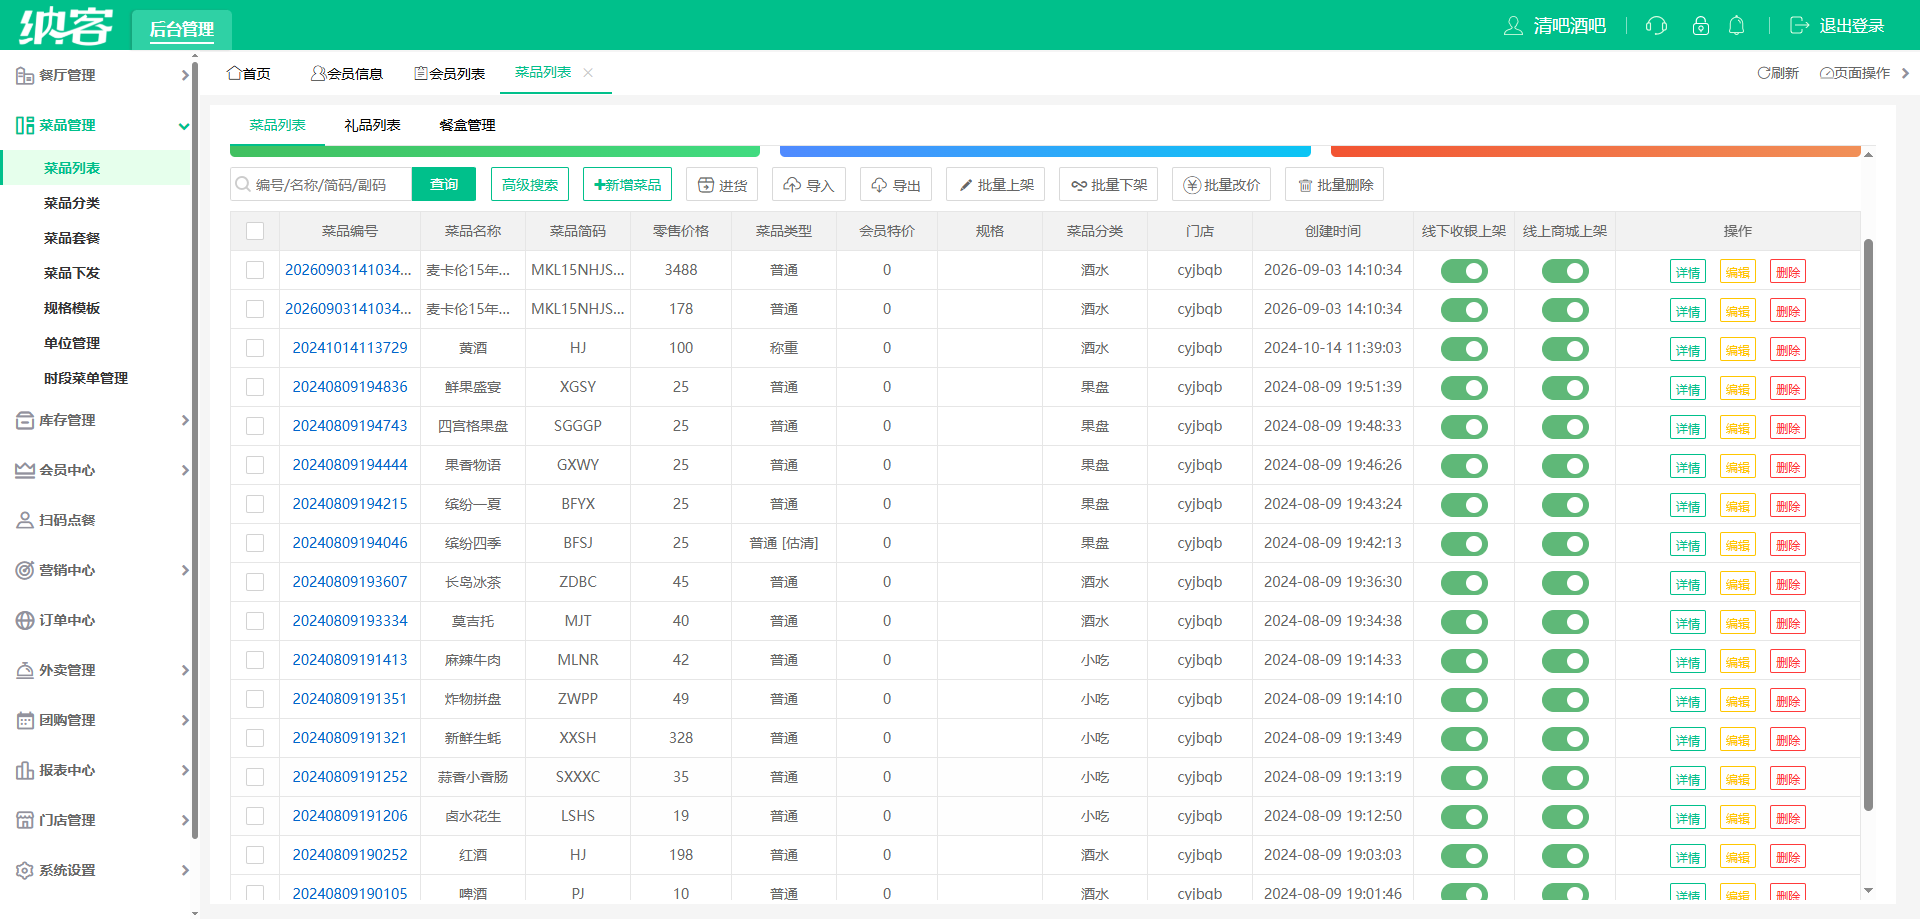The height and width of the screenshot is (919, 1920).
Task: Click the user avatar icon beside 清吧酒吧
Action: coord(1513,25)
